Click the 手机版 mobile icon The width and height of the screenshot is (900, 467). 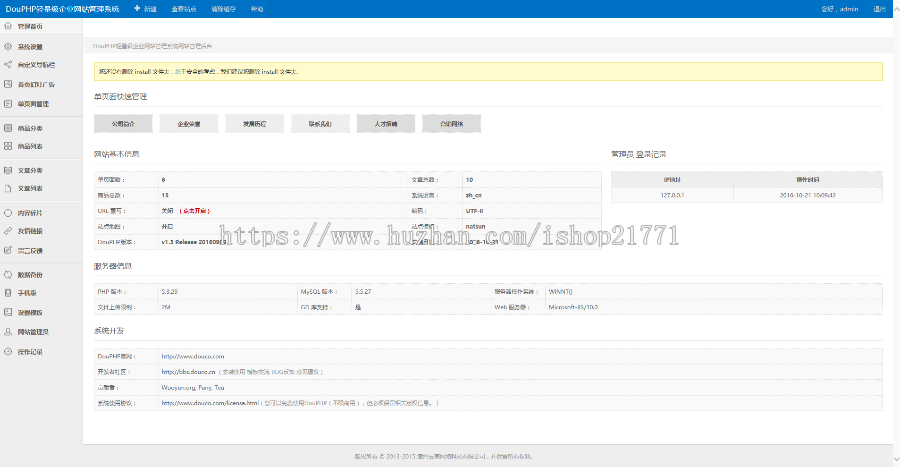(x=9, y=293)
